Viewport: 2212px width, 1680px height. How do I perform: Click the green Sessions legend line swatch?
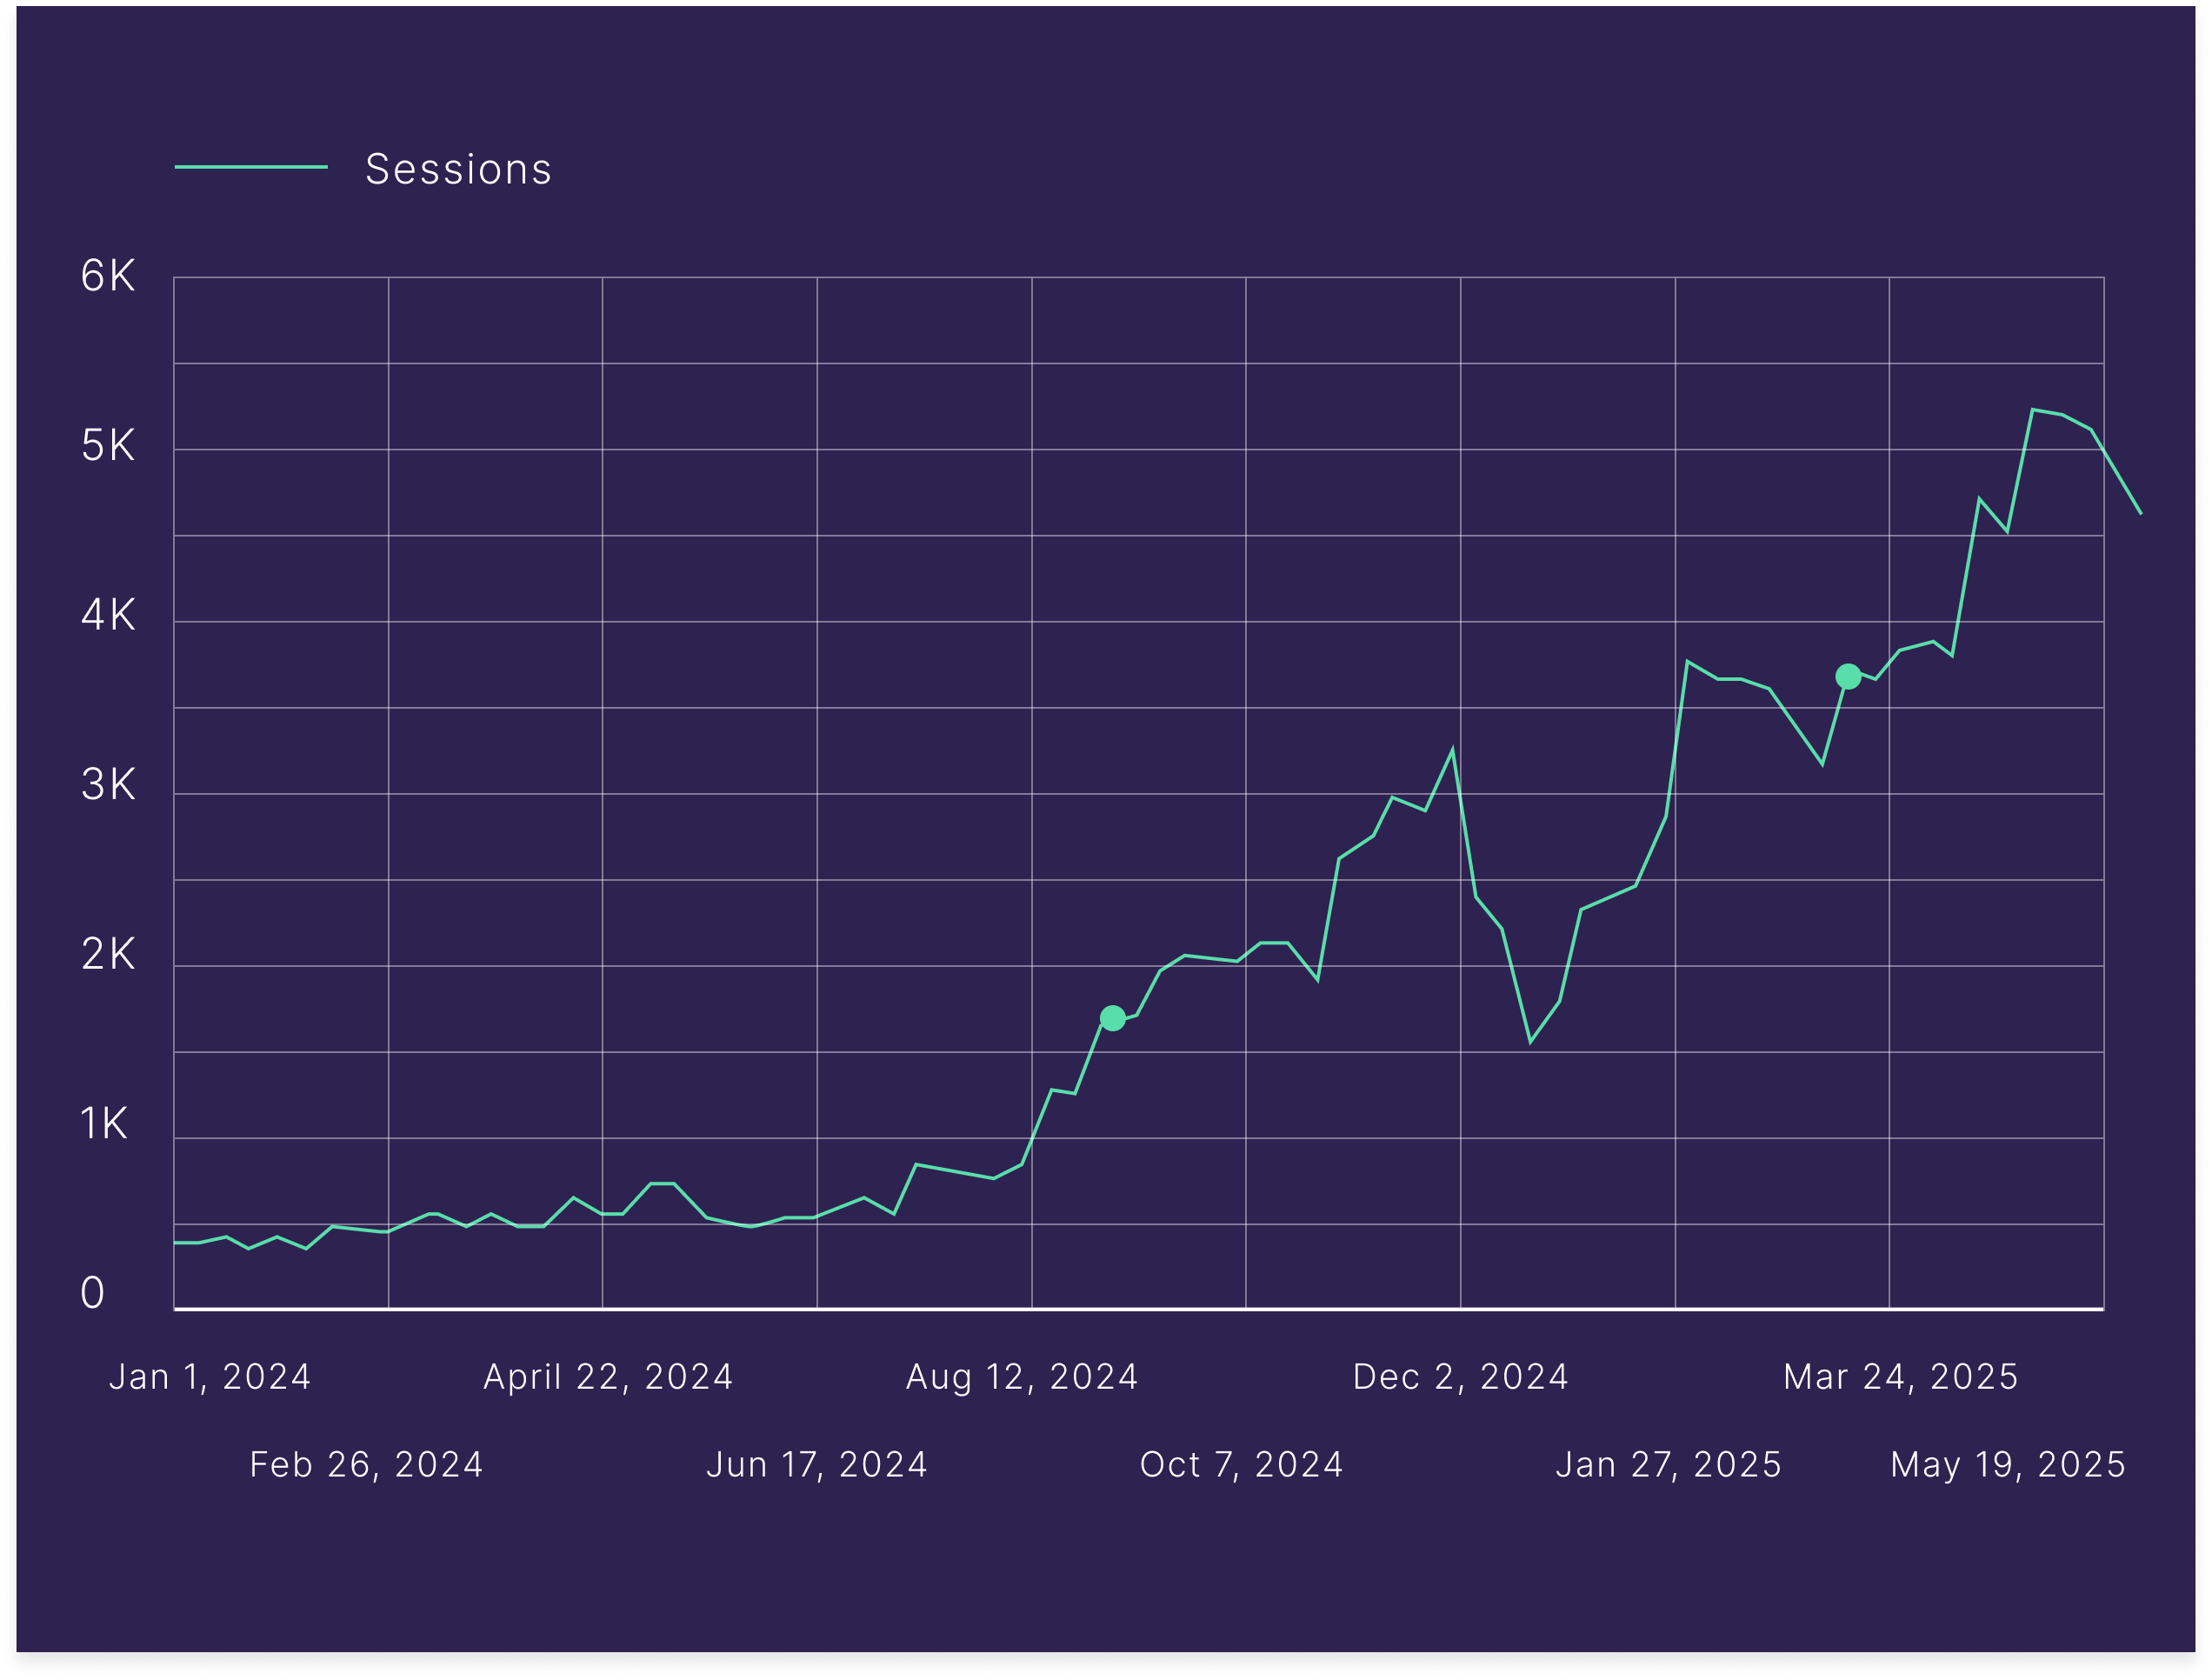click(251, 167)
